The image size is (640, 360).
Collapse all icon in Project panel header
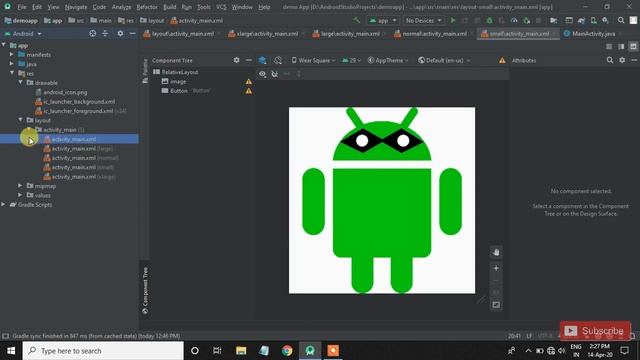tap(105, 33)
